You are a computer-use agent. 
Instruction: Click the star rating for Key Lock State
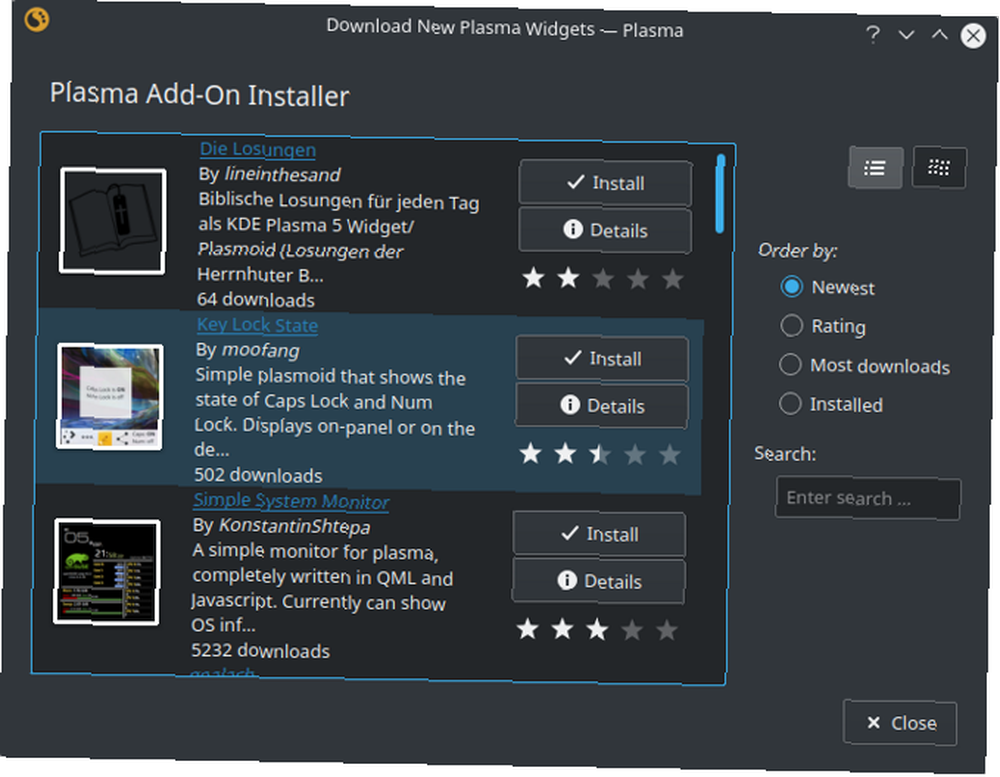(x=599, y=454)
